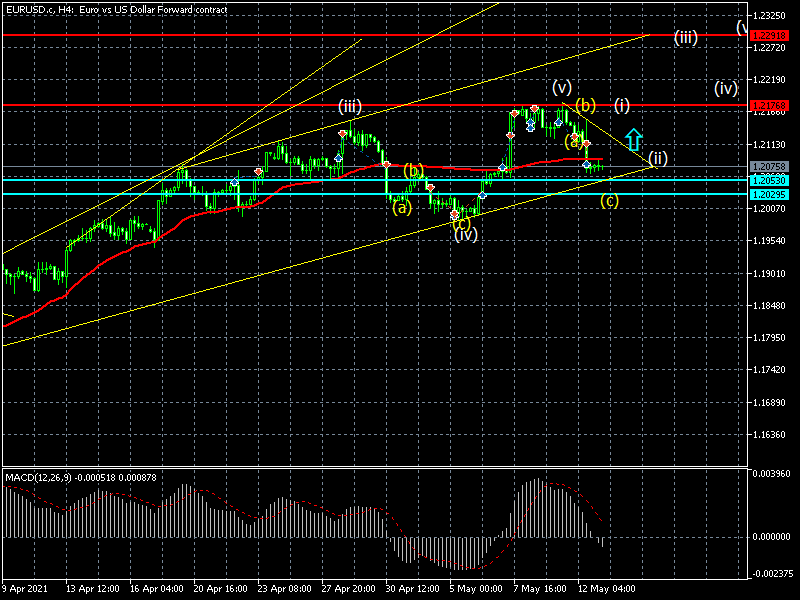Select the white (iii) label beside the 1.22918 line
800x600 pixels.
(685, 38)
